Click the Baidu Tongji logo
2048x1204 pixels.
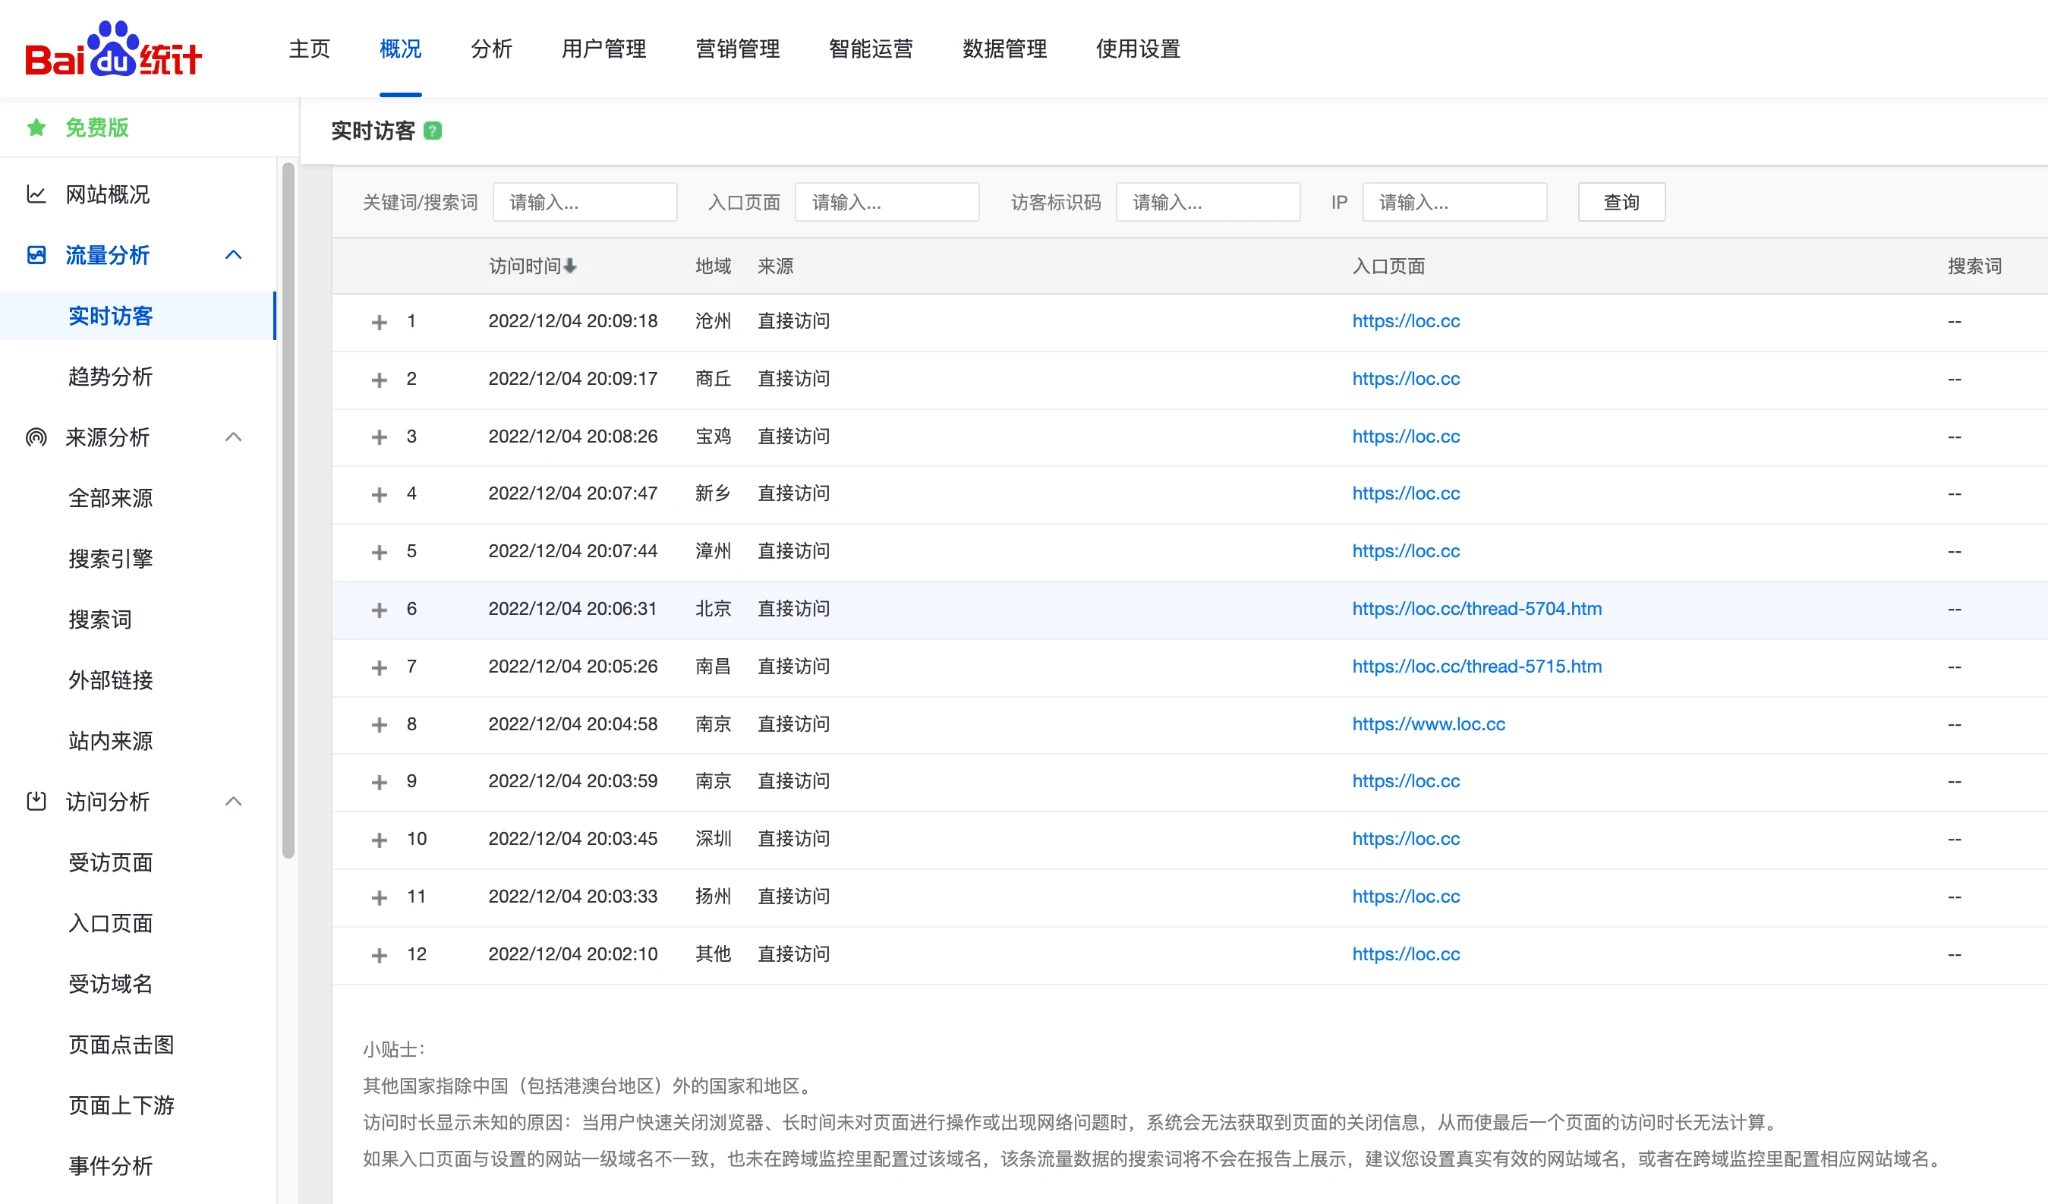tap(113, 49)
